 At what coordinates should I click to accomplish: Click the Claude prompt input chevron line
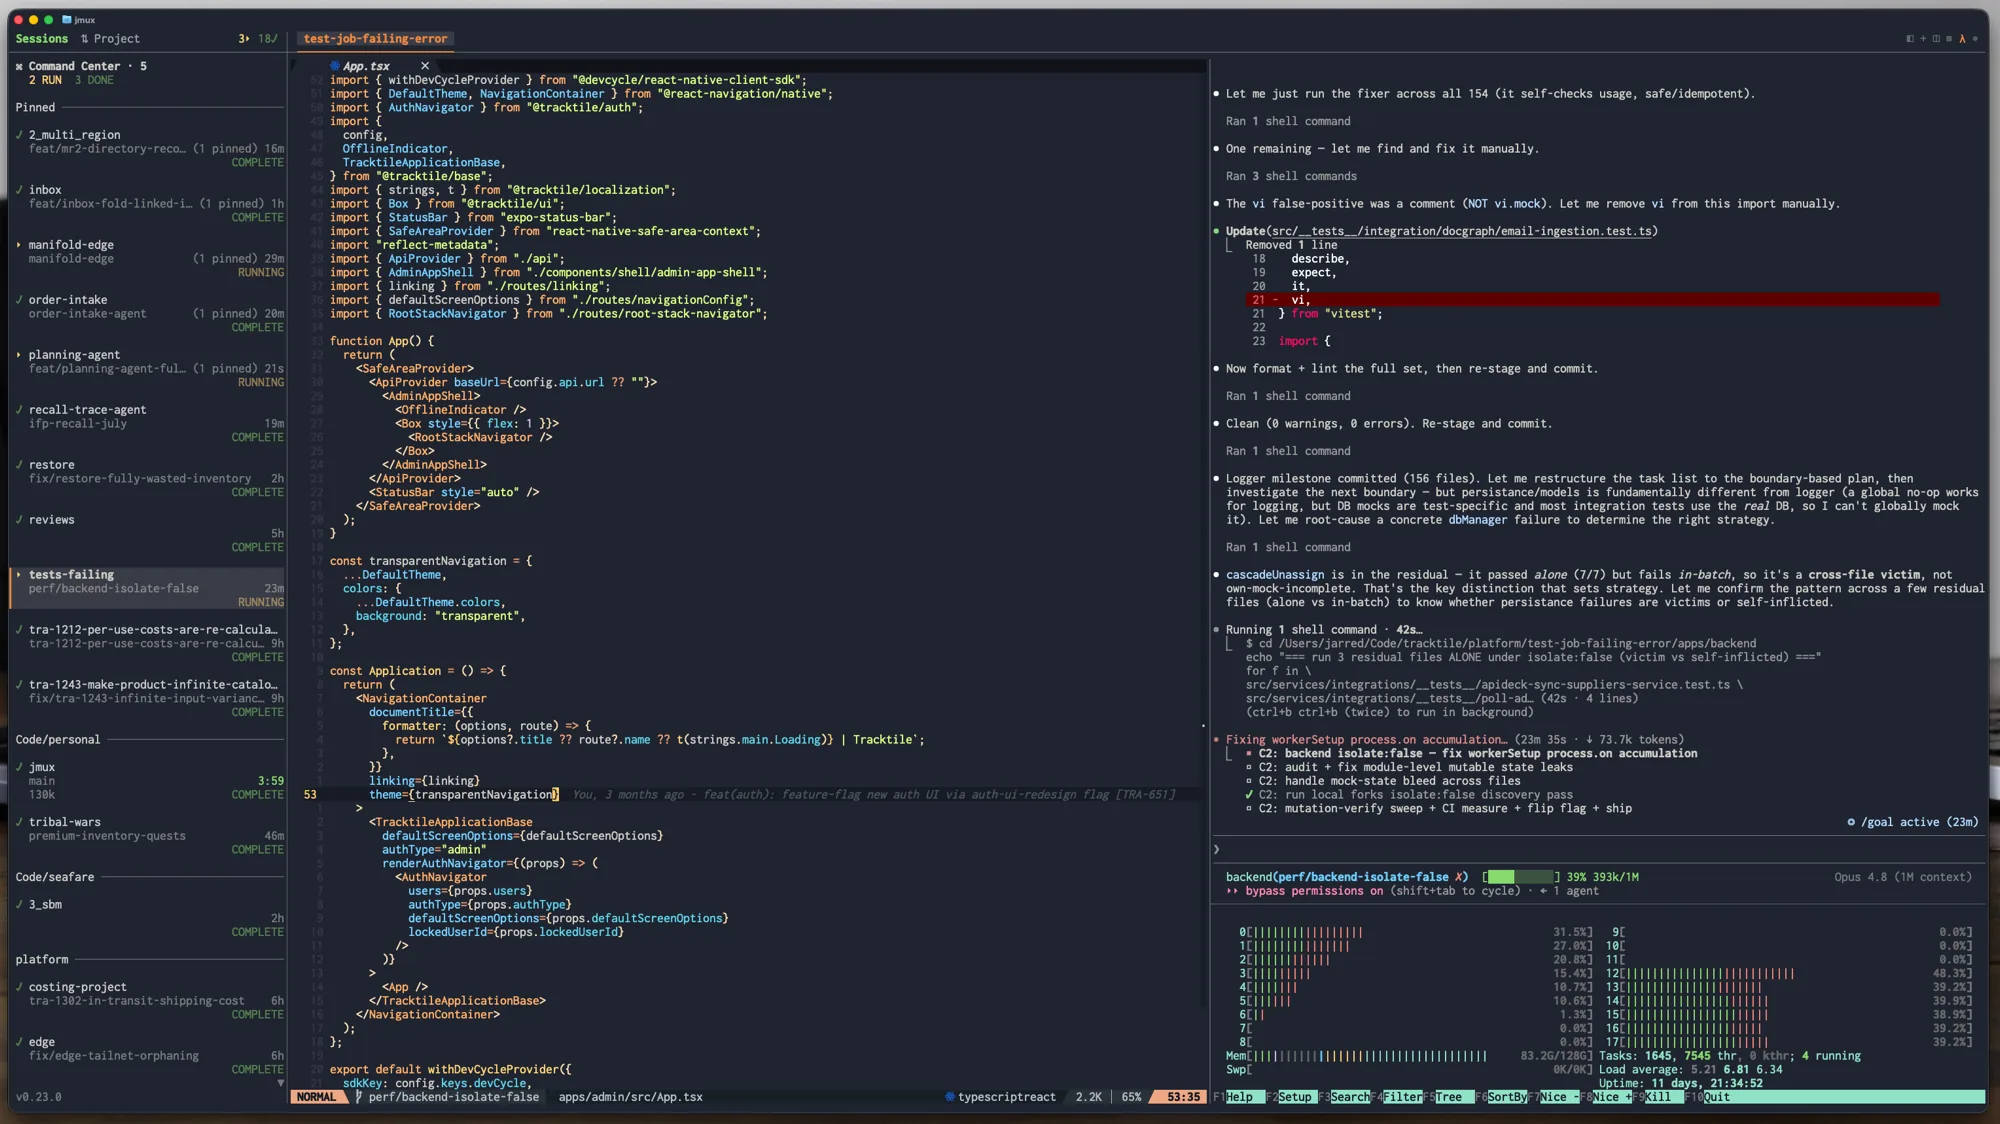pyautogui.click(x=1600, y=849)
